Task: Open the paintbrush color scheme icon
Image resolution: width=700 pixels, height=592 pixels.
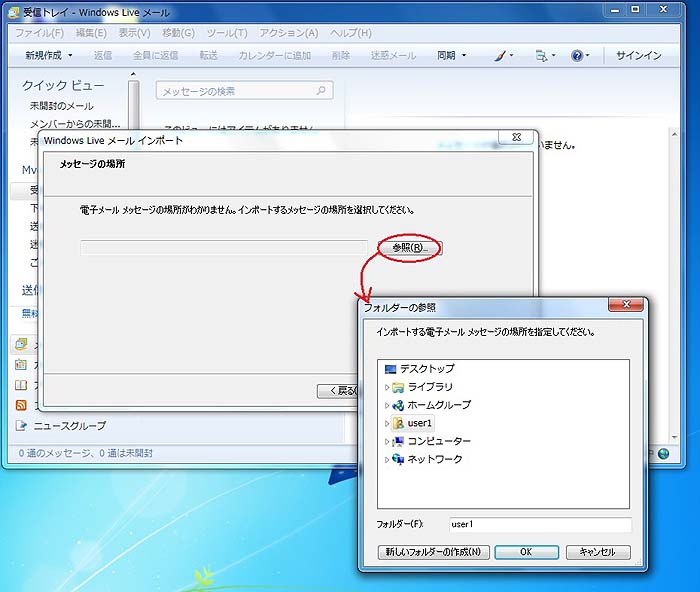Action: 502,56
